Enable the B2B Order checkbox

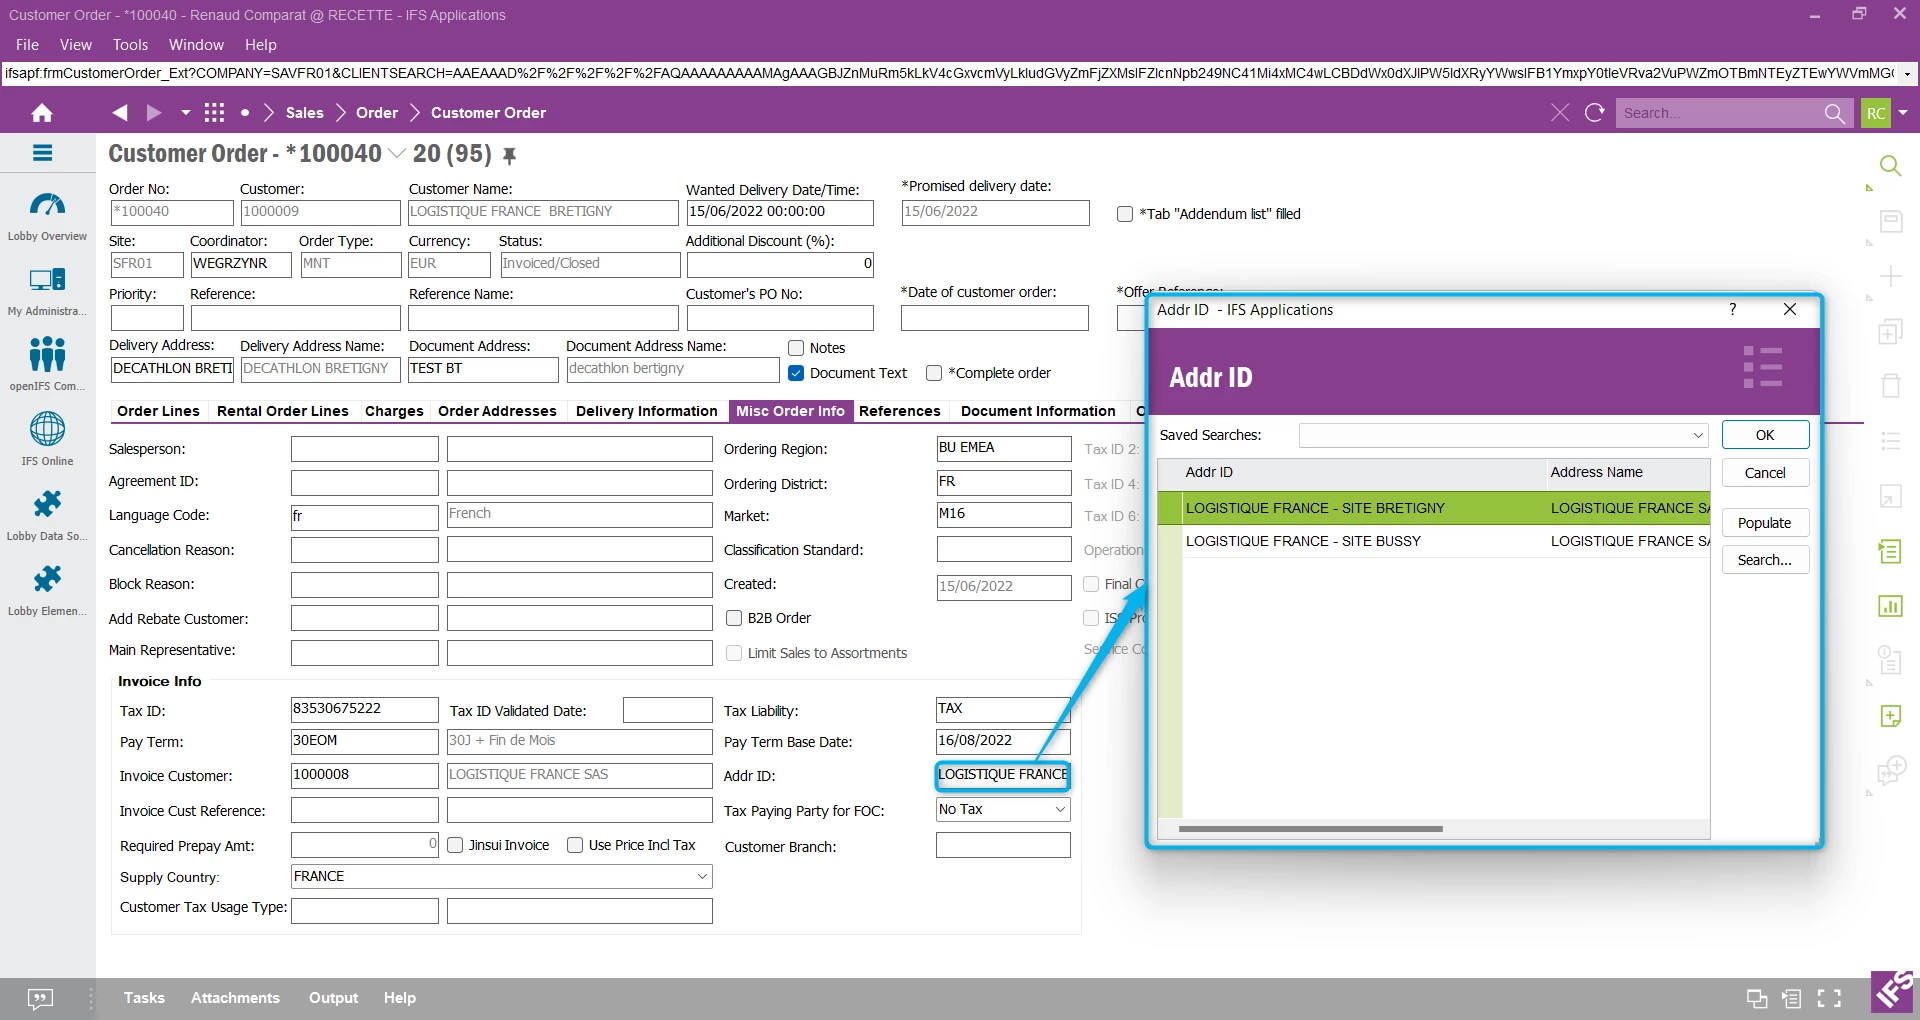(735, 618)
